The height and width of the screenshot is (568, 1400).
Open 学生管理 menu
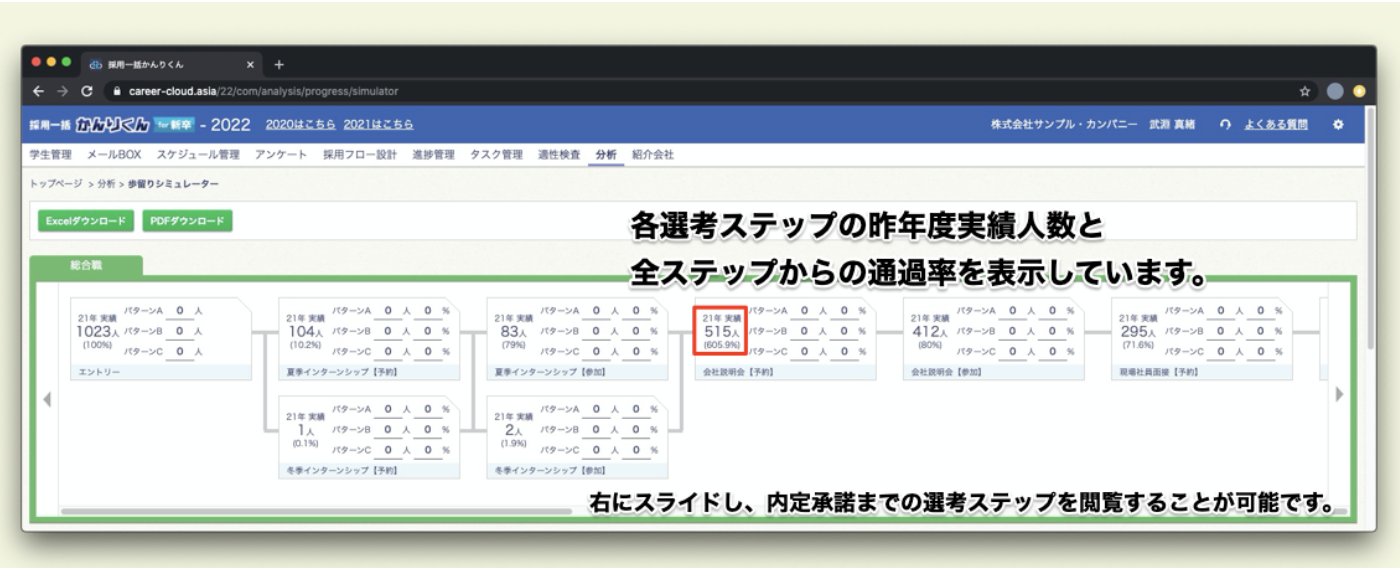(x=49, y=155)
